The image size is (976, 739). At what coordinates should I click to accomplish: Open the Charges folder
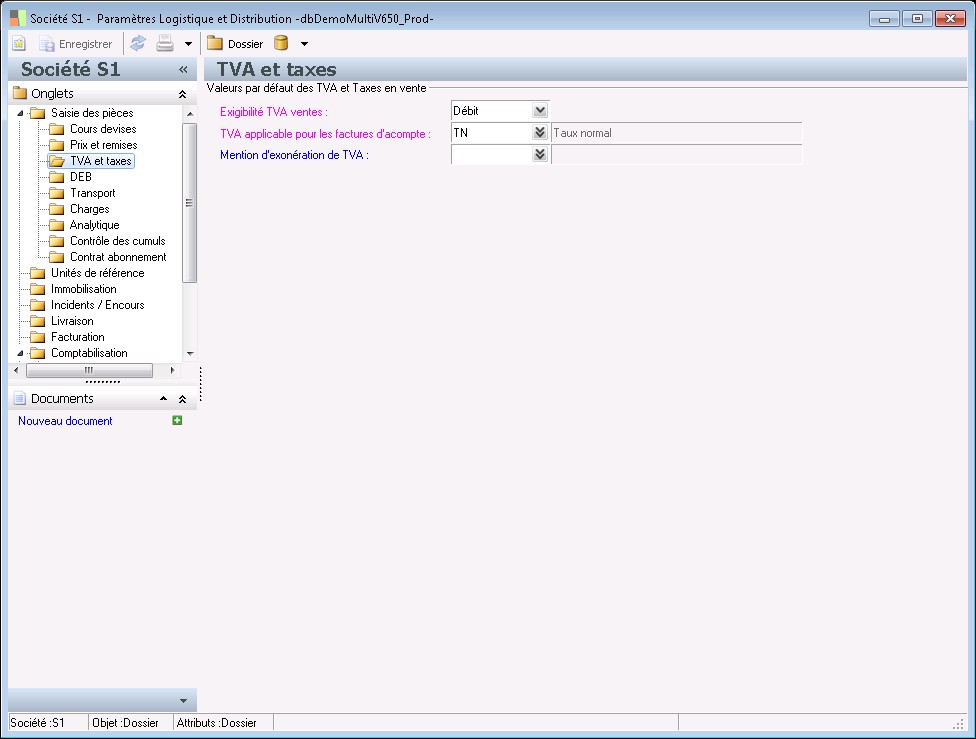click(x=79, y=209)
